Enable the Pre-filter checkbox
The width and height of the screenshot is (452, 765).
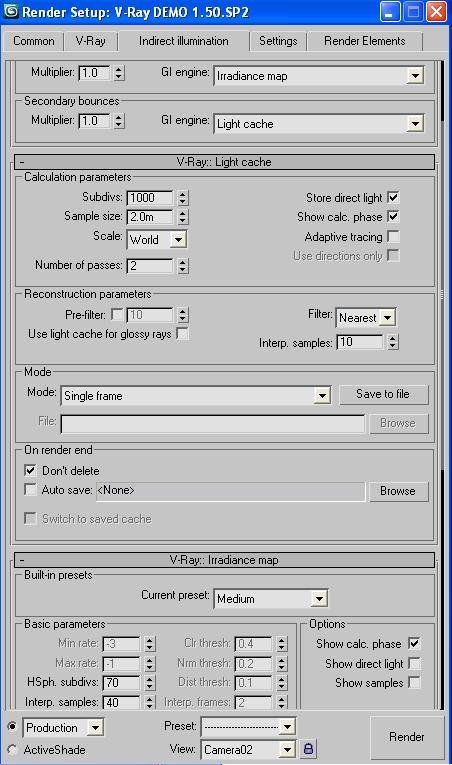[117, 314]
